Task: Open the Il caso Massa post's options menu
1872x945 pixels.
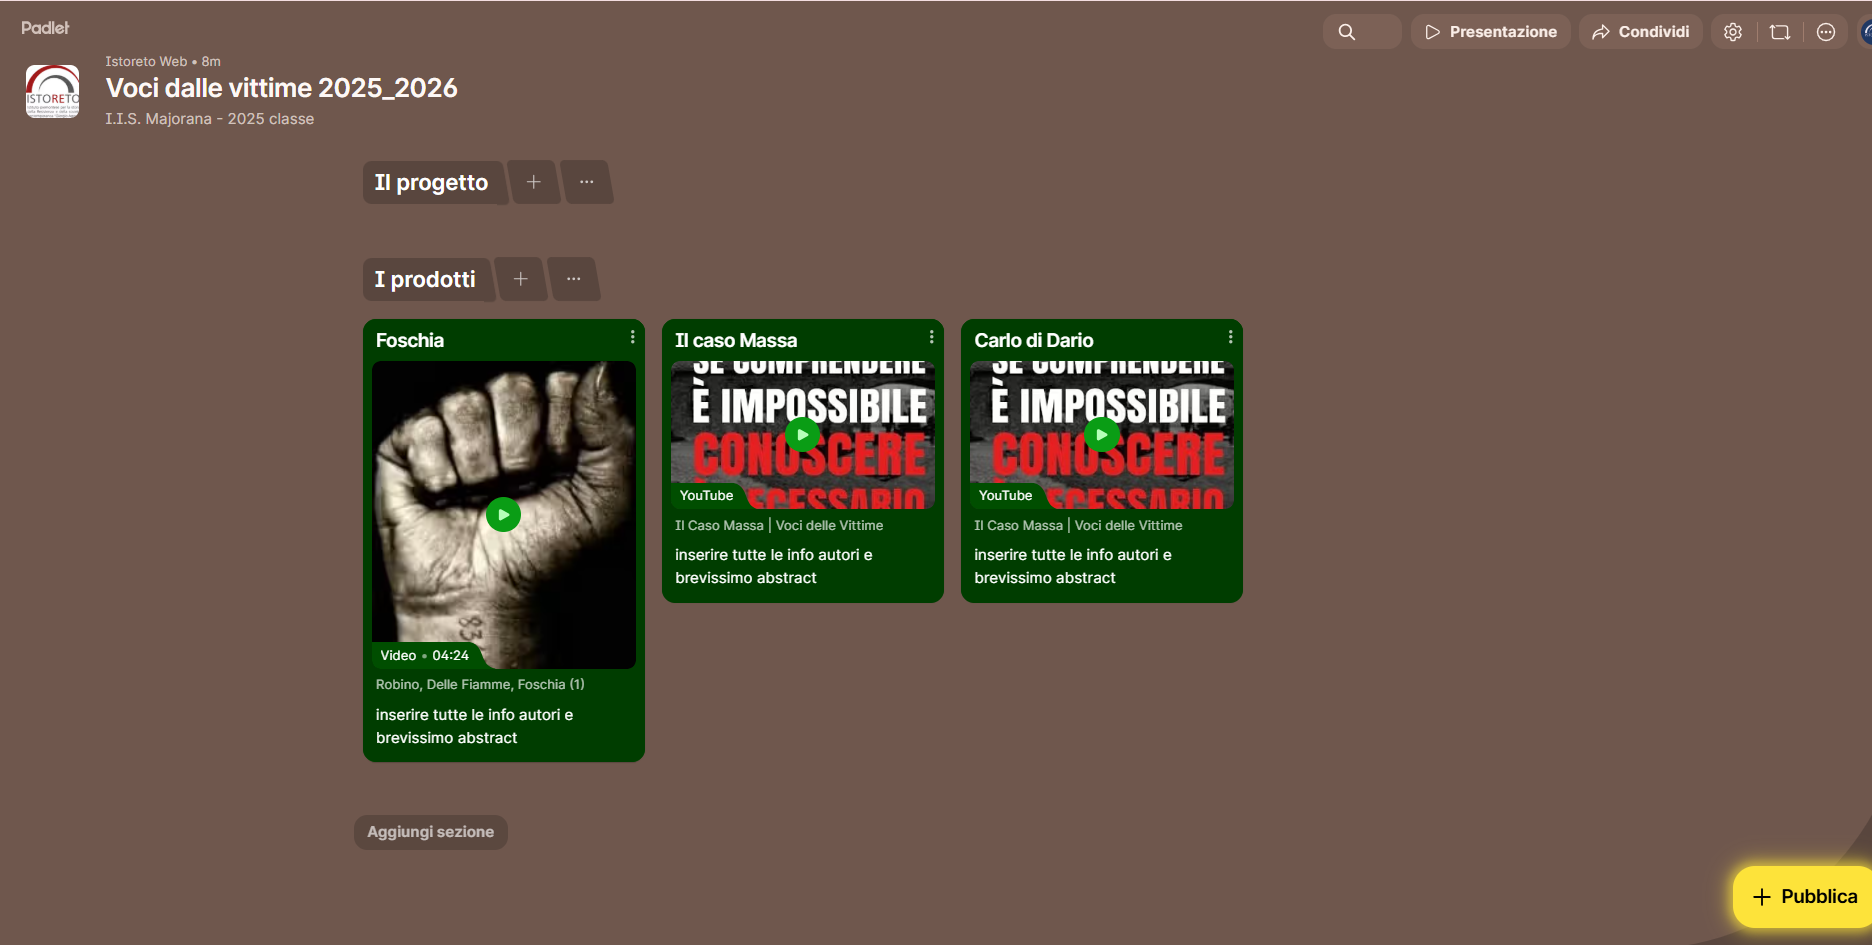Action: (931, 337)
